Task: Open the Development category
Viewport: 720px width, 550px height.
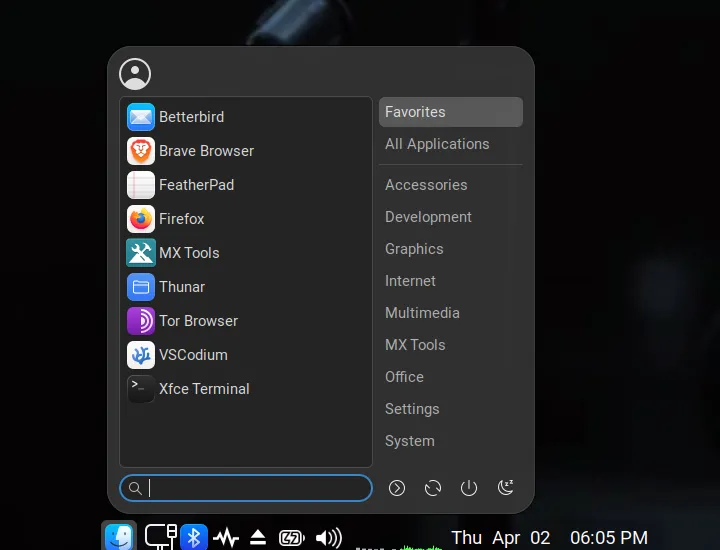Action: click(x=451, y=217)
